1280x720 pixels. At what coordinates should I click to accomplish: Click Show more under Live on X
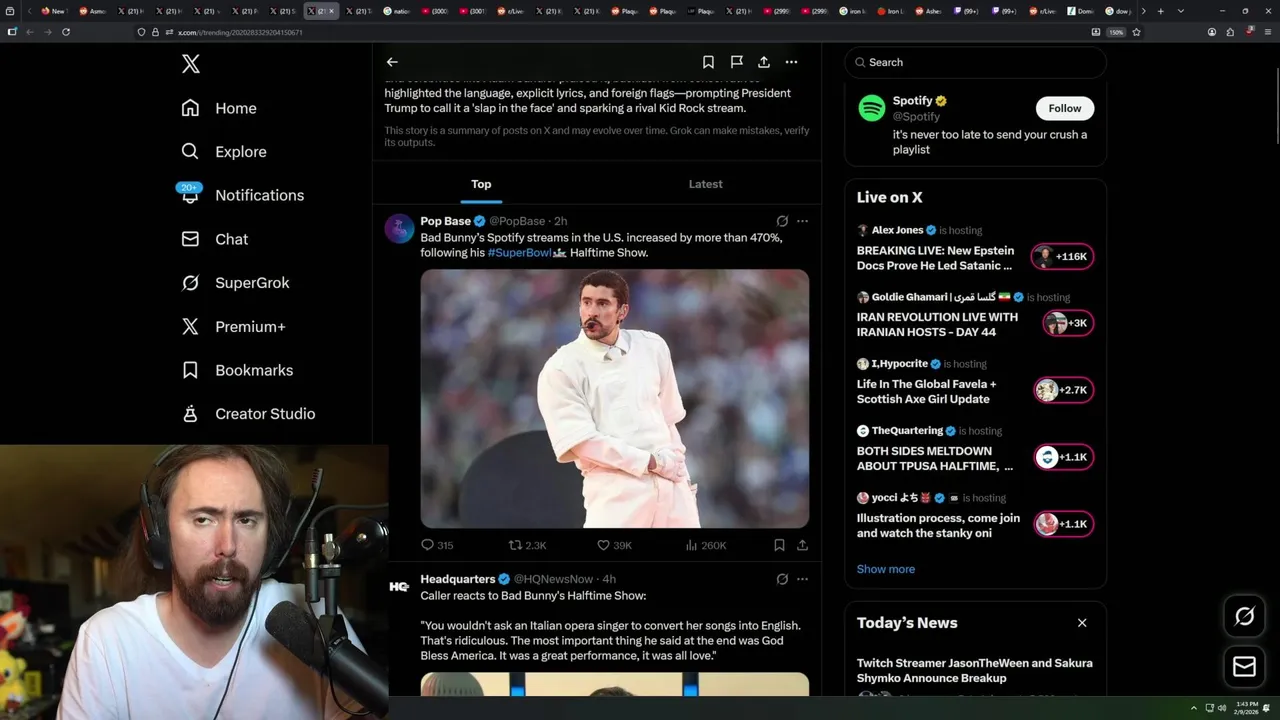(x=885, y=569)
